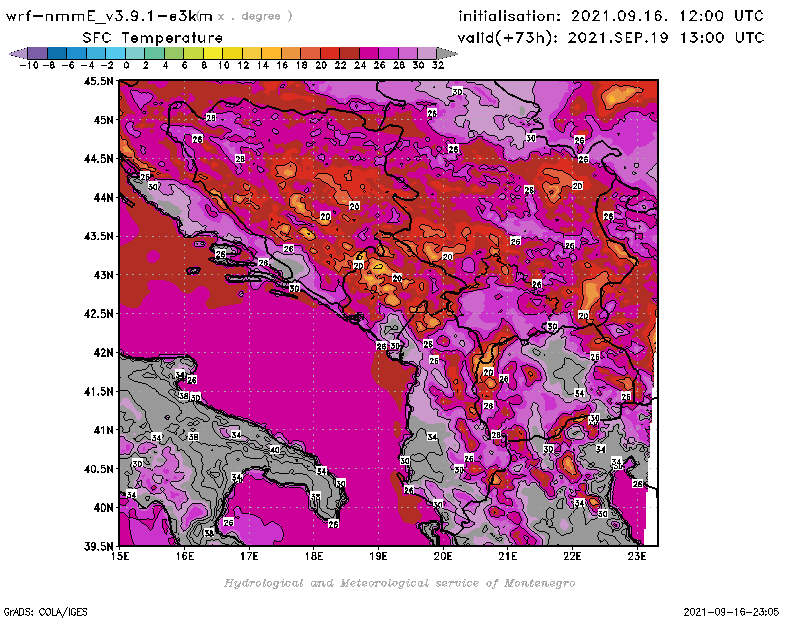Pick the orange legend swatch between 16 and 18

pos(290,53)
